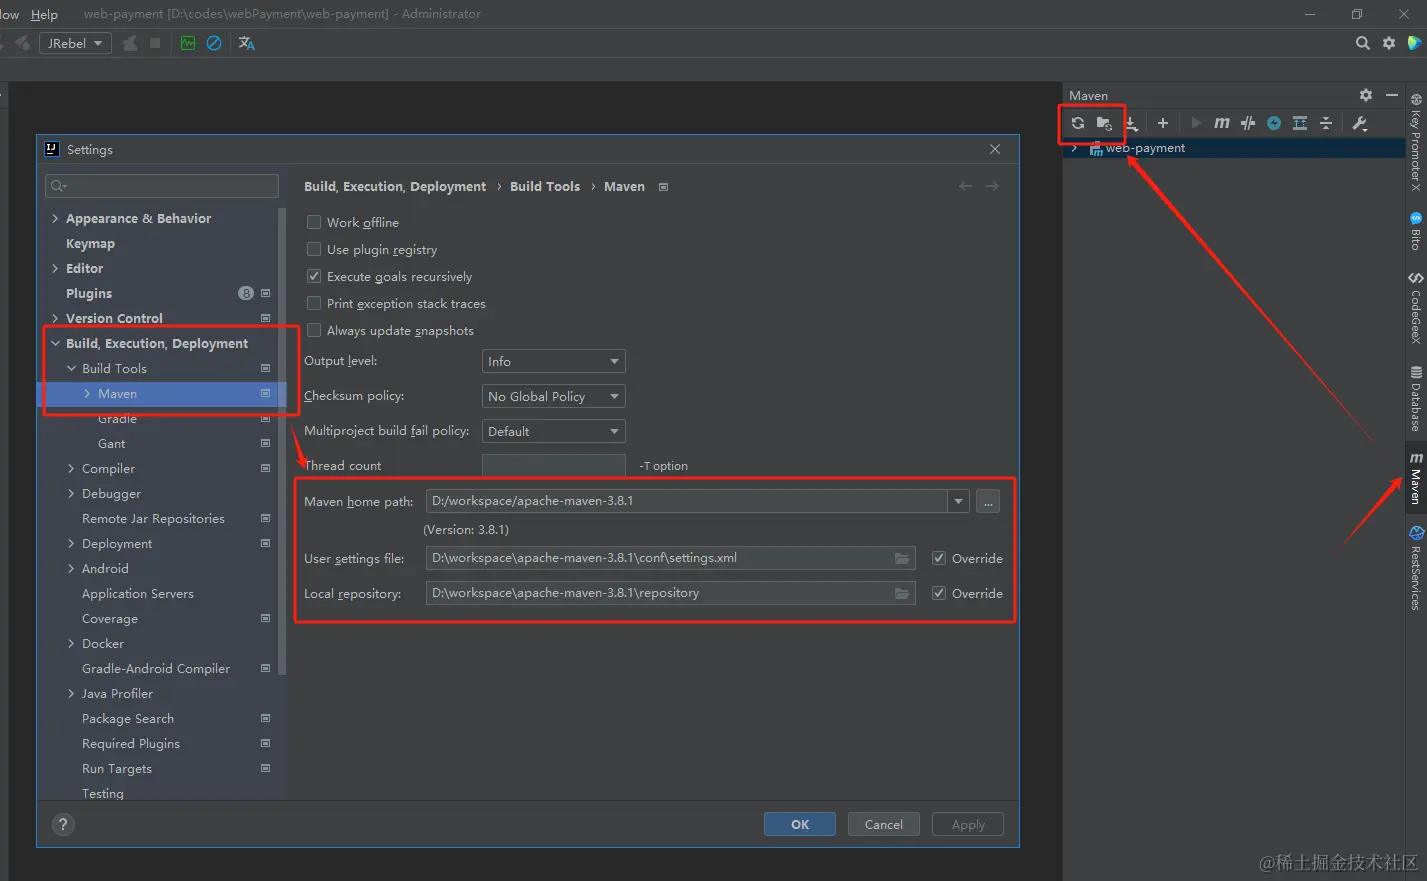Expand Editor settings node
This screenshot has width=1427, height=881.
pyautogui.click(x=55, y=268)
